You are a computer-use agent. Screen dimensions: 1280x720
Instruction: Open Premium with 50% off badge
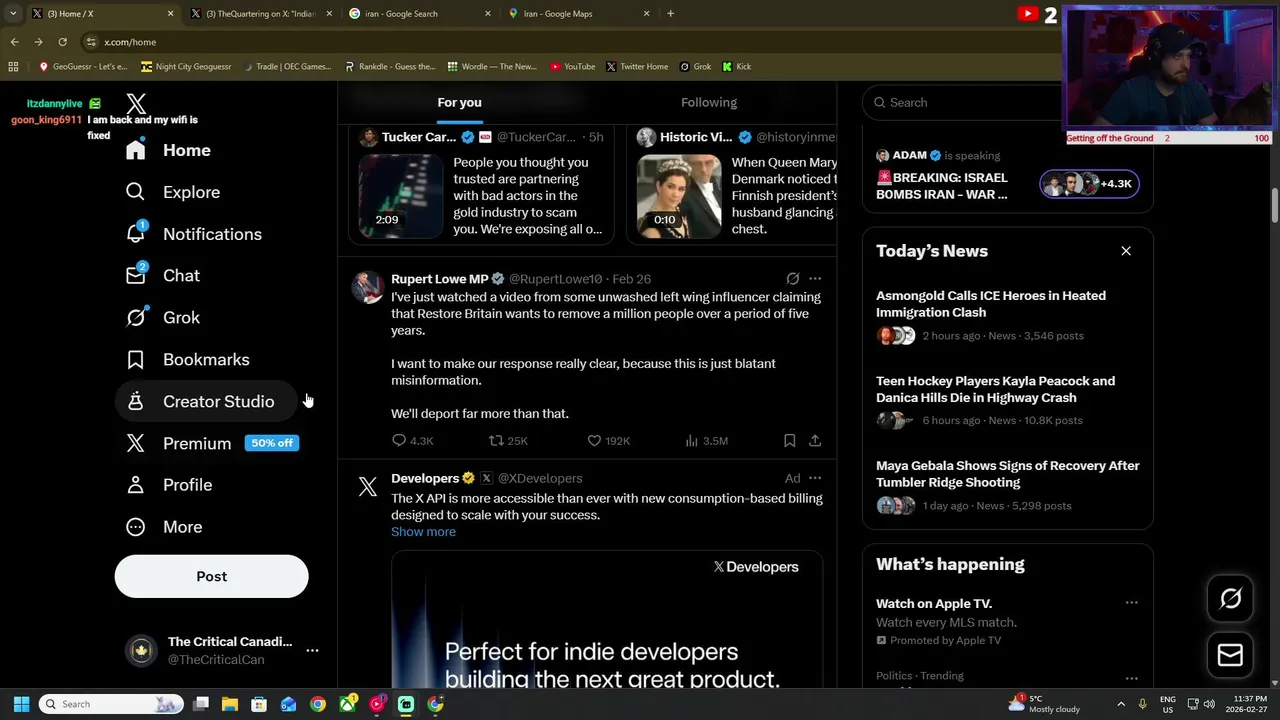[211, 443]
